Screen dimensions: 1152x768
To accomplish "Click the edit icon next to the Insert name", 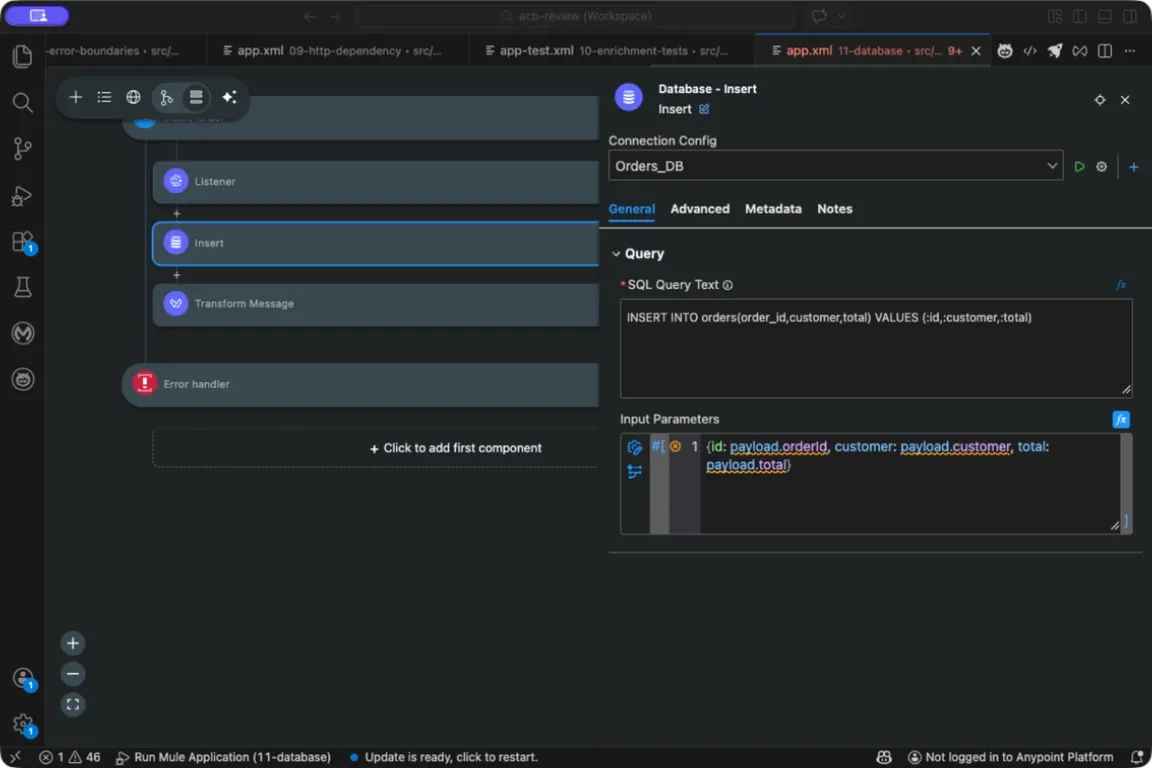I will [x=704, y=109].
